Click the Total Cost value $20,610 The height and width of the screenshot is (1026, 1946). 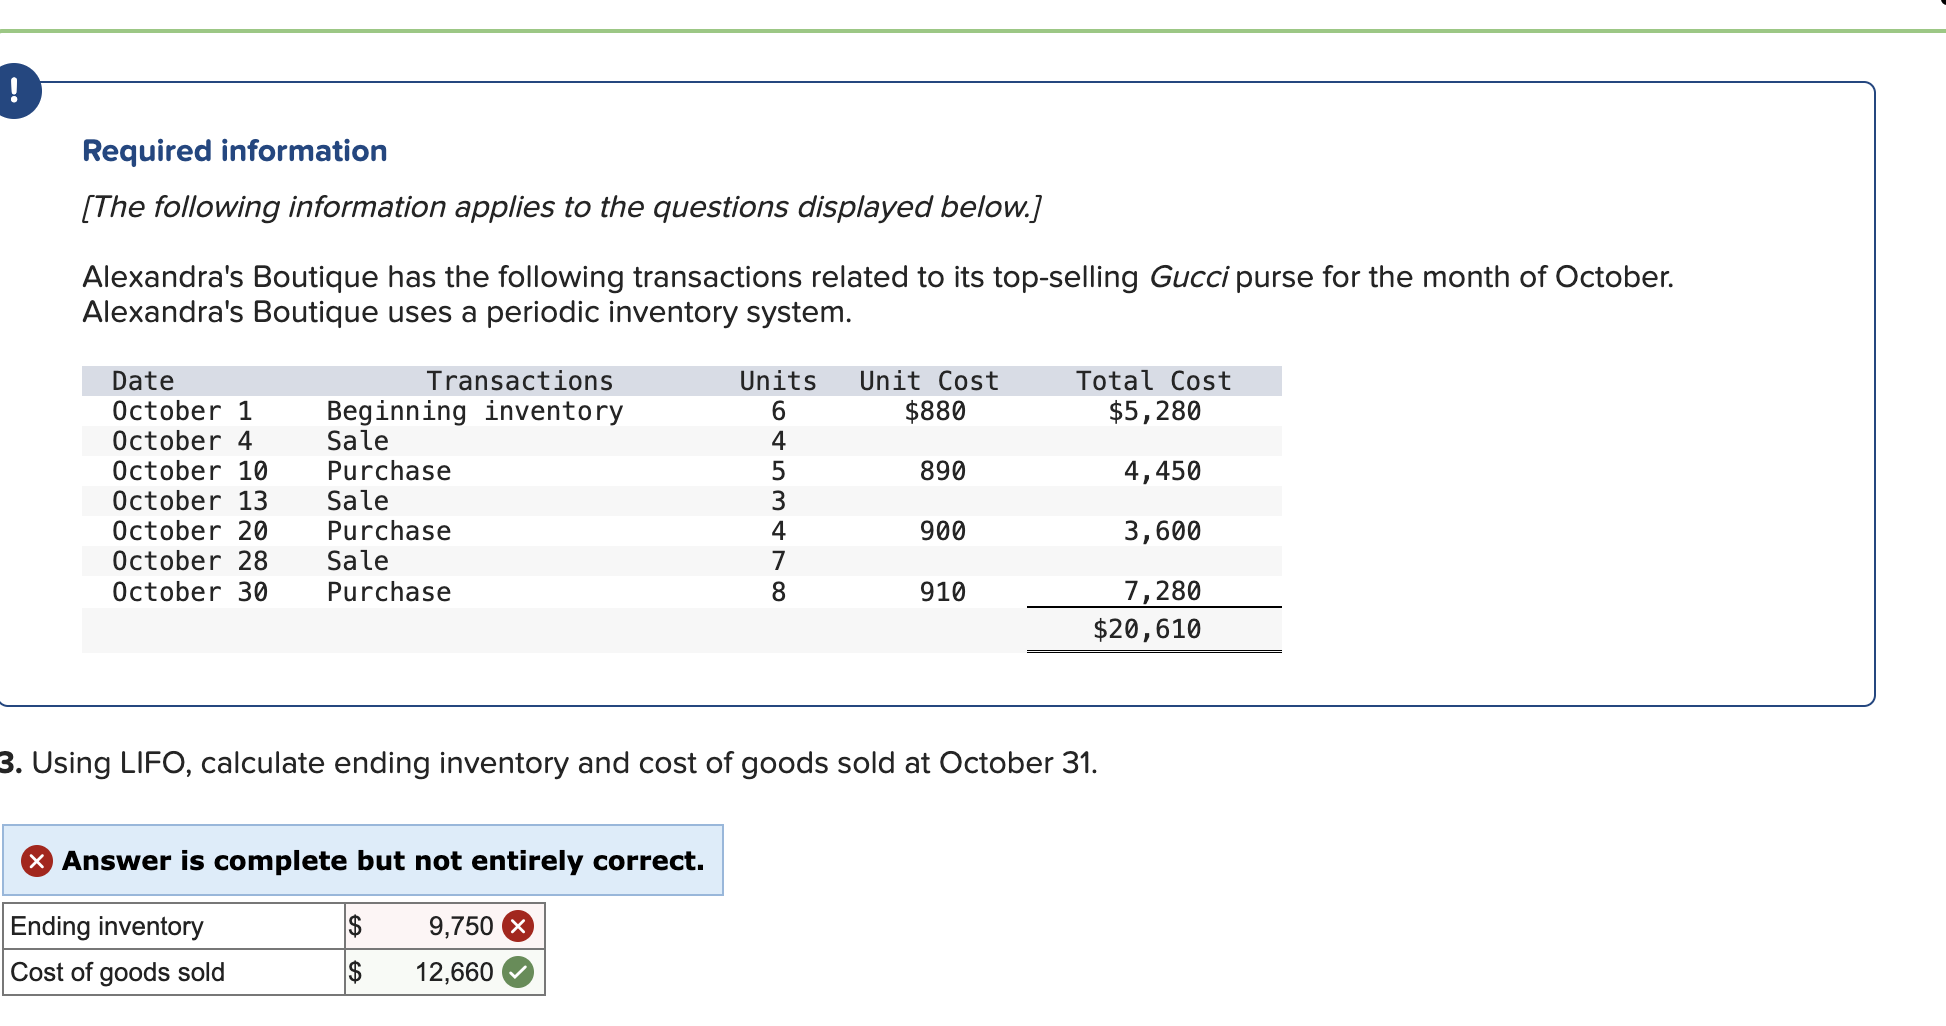(1147, 628)
